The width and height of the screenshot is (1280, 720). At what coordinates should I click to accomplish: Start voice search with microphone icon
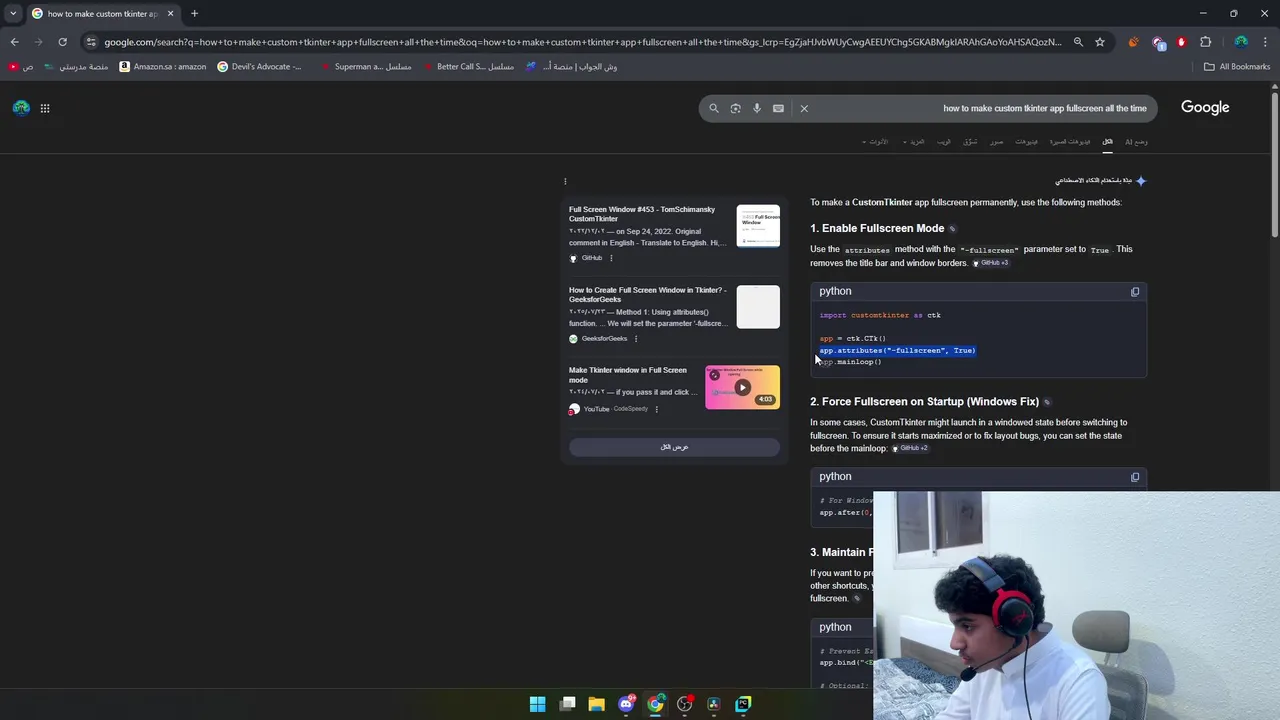pos(757,108)
